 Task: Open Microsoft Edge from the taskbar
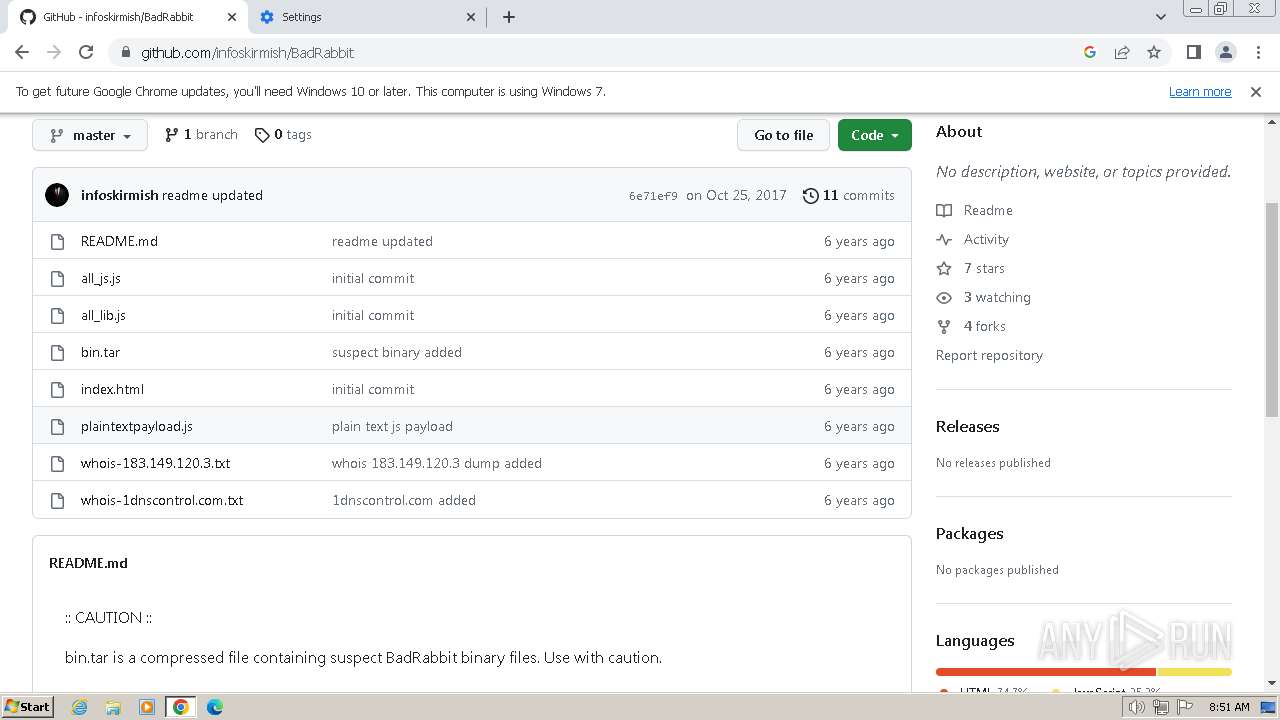click(x=214, y=707)
